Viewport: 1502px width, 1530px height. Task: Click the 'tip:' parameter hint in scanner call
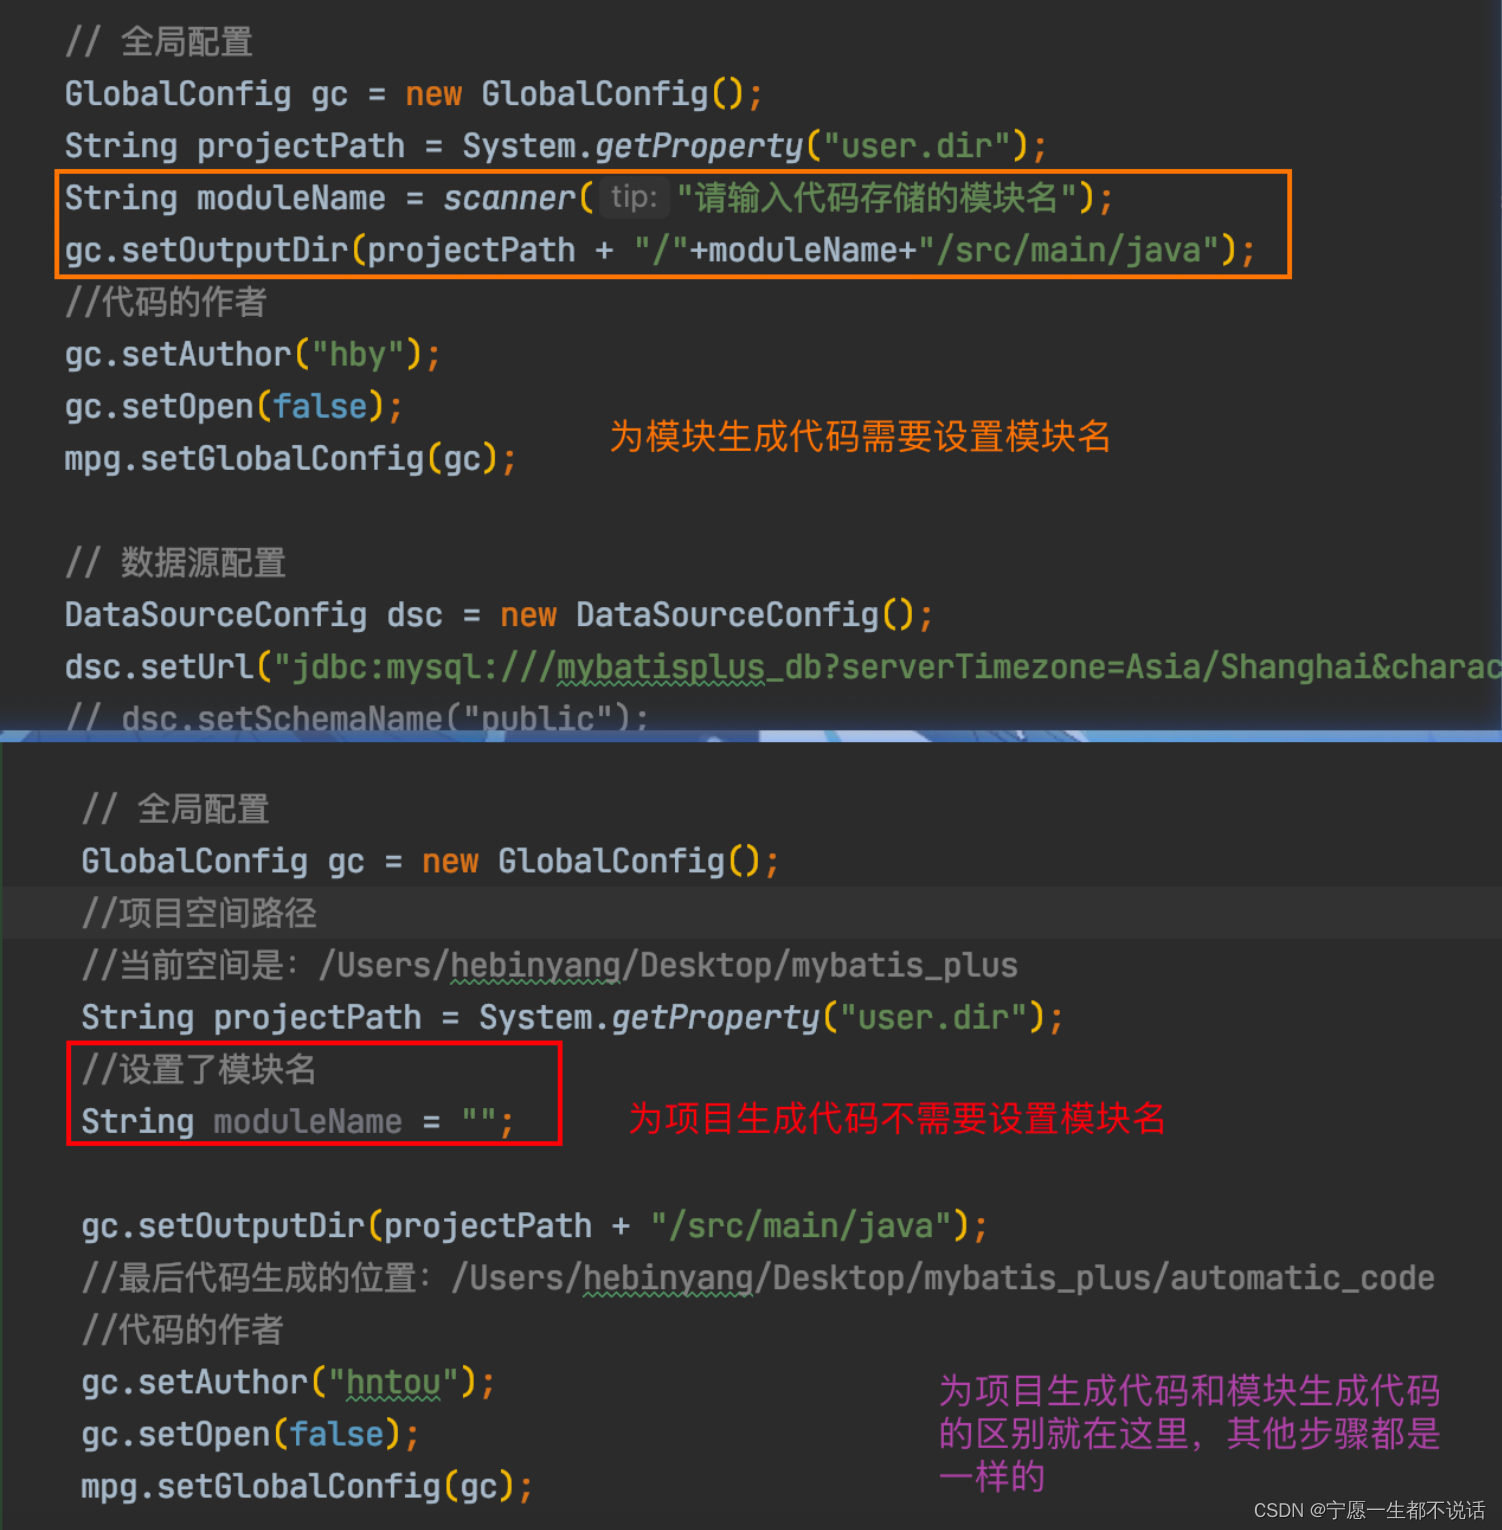[634, 197]
